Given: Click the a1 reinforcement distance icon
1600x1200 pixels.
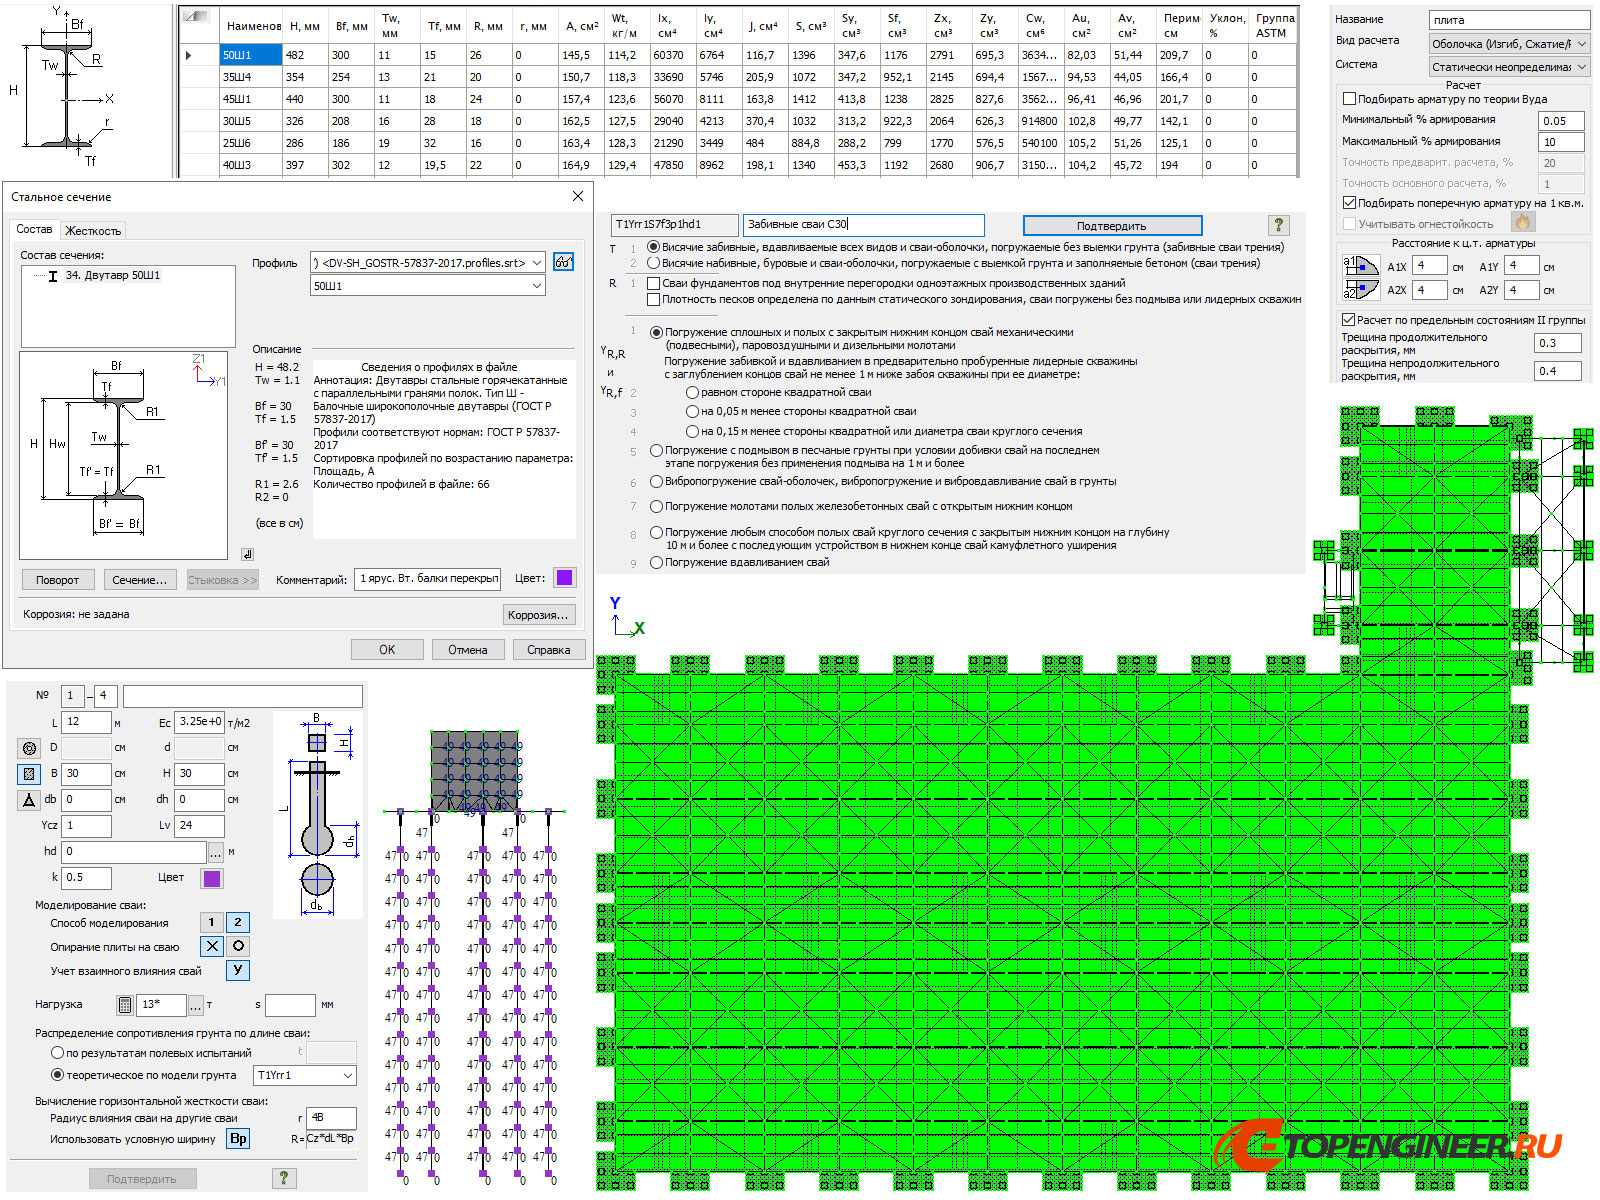Looking at the screenshot, I should [x=1360, y=266].
